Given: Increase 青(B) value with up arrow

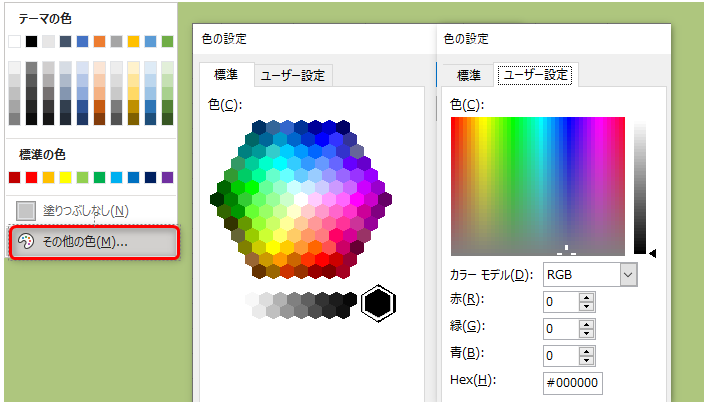Looking at the screenshot, I should [587, 349].
